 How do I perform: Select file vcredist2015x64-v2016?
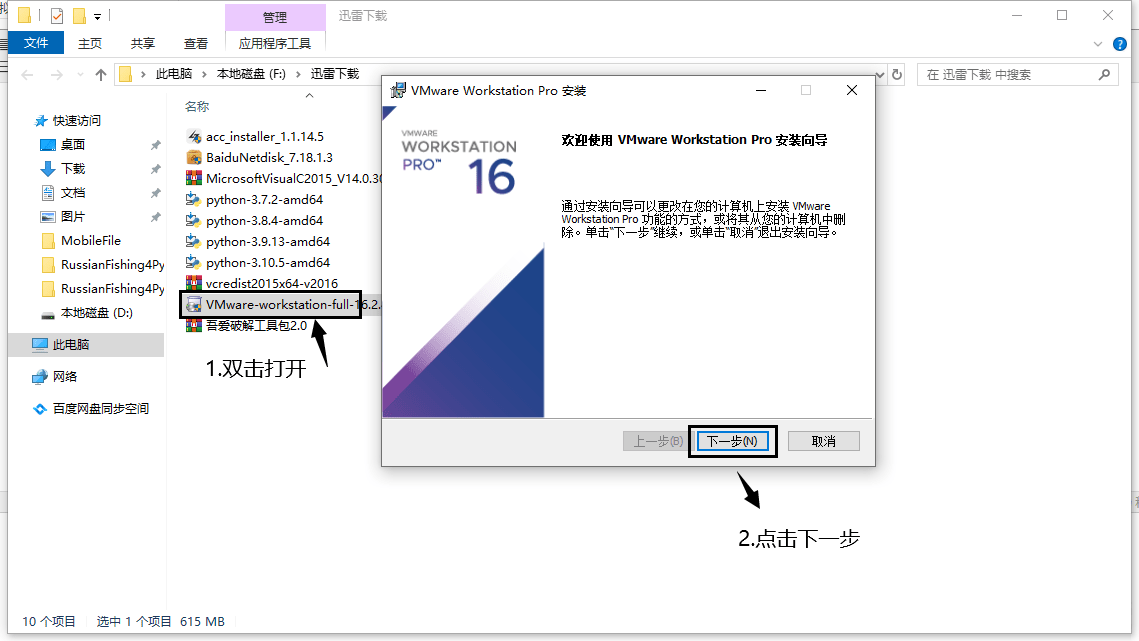(272, 284)
